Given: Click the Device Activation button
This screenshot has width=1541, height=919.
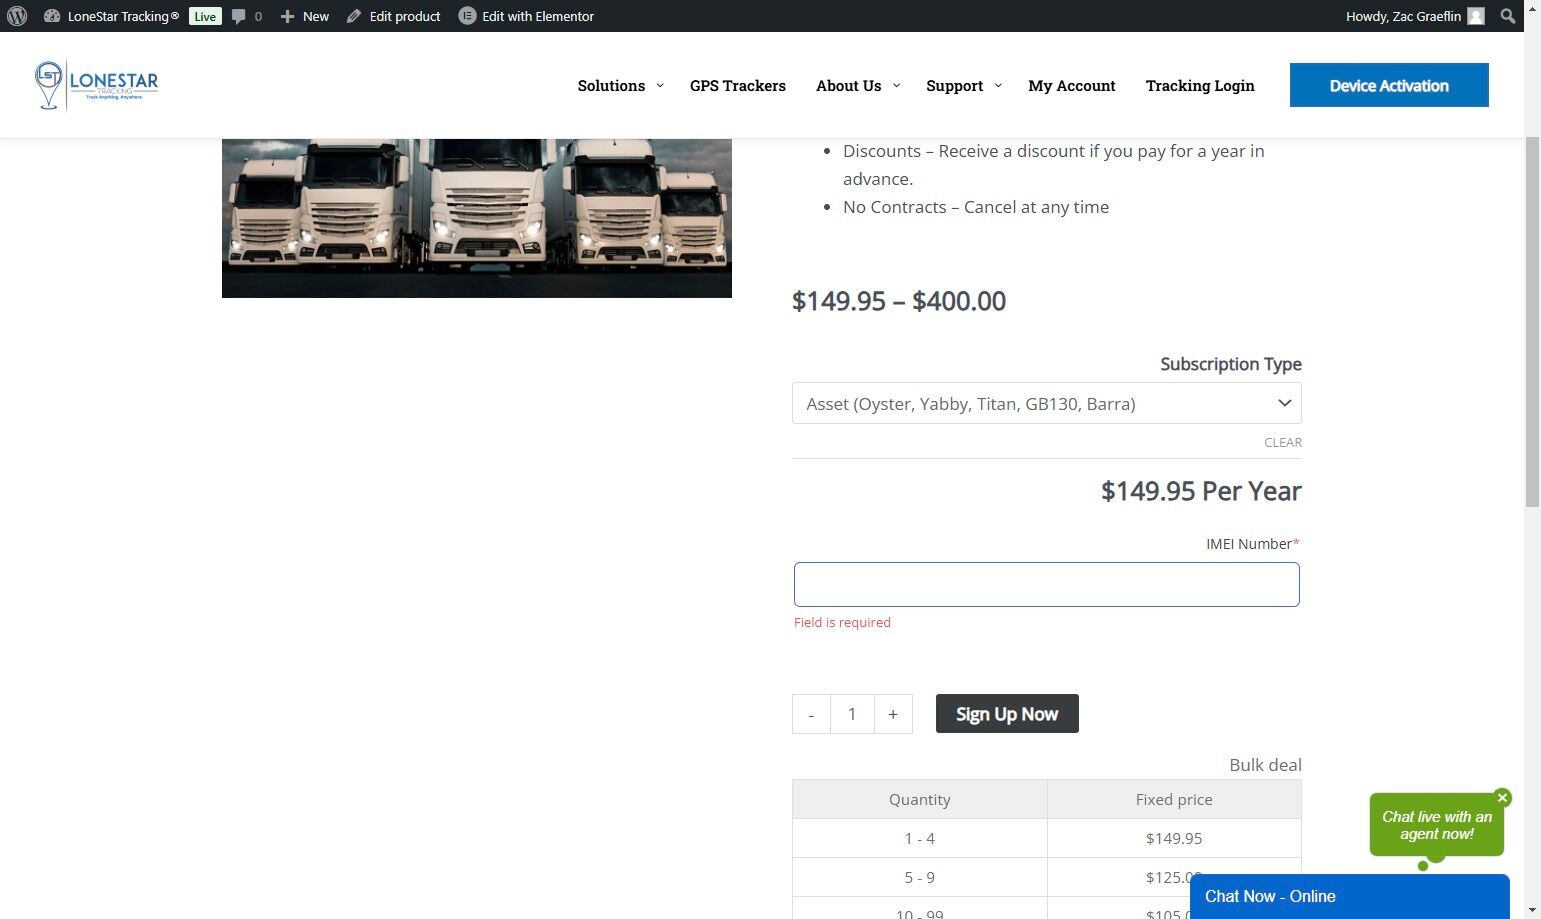Looking at the screenshot, I should point(1389,85).
